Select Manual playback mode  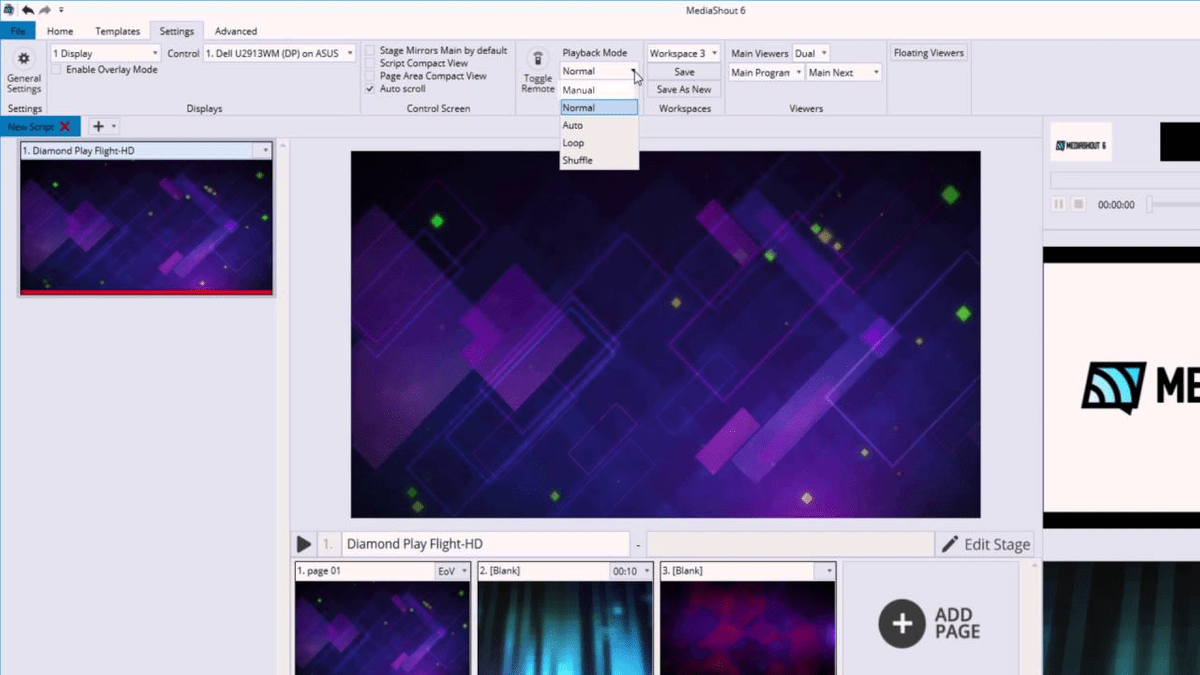[599, 90]
